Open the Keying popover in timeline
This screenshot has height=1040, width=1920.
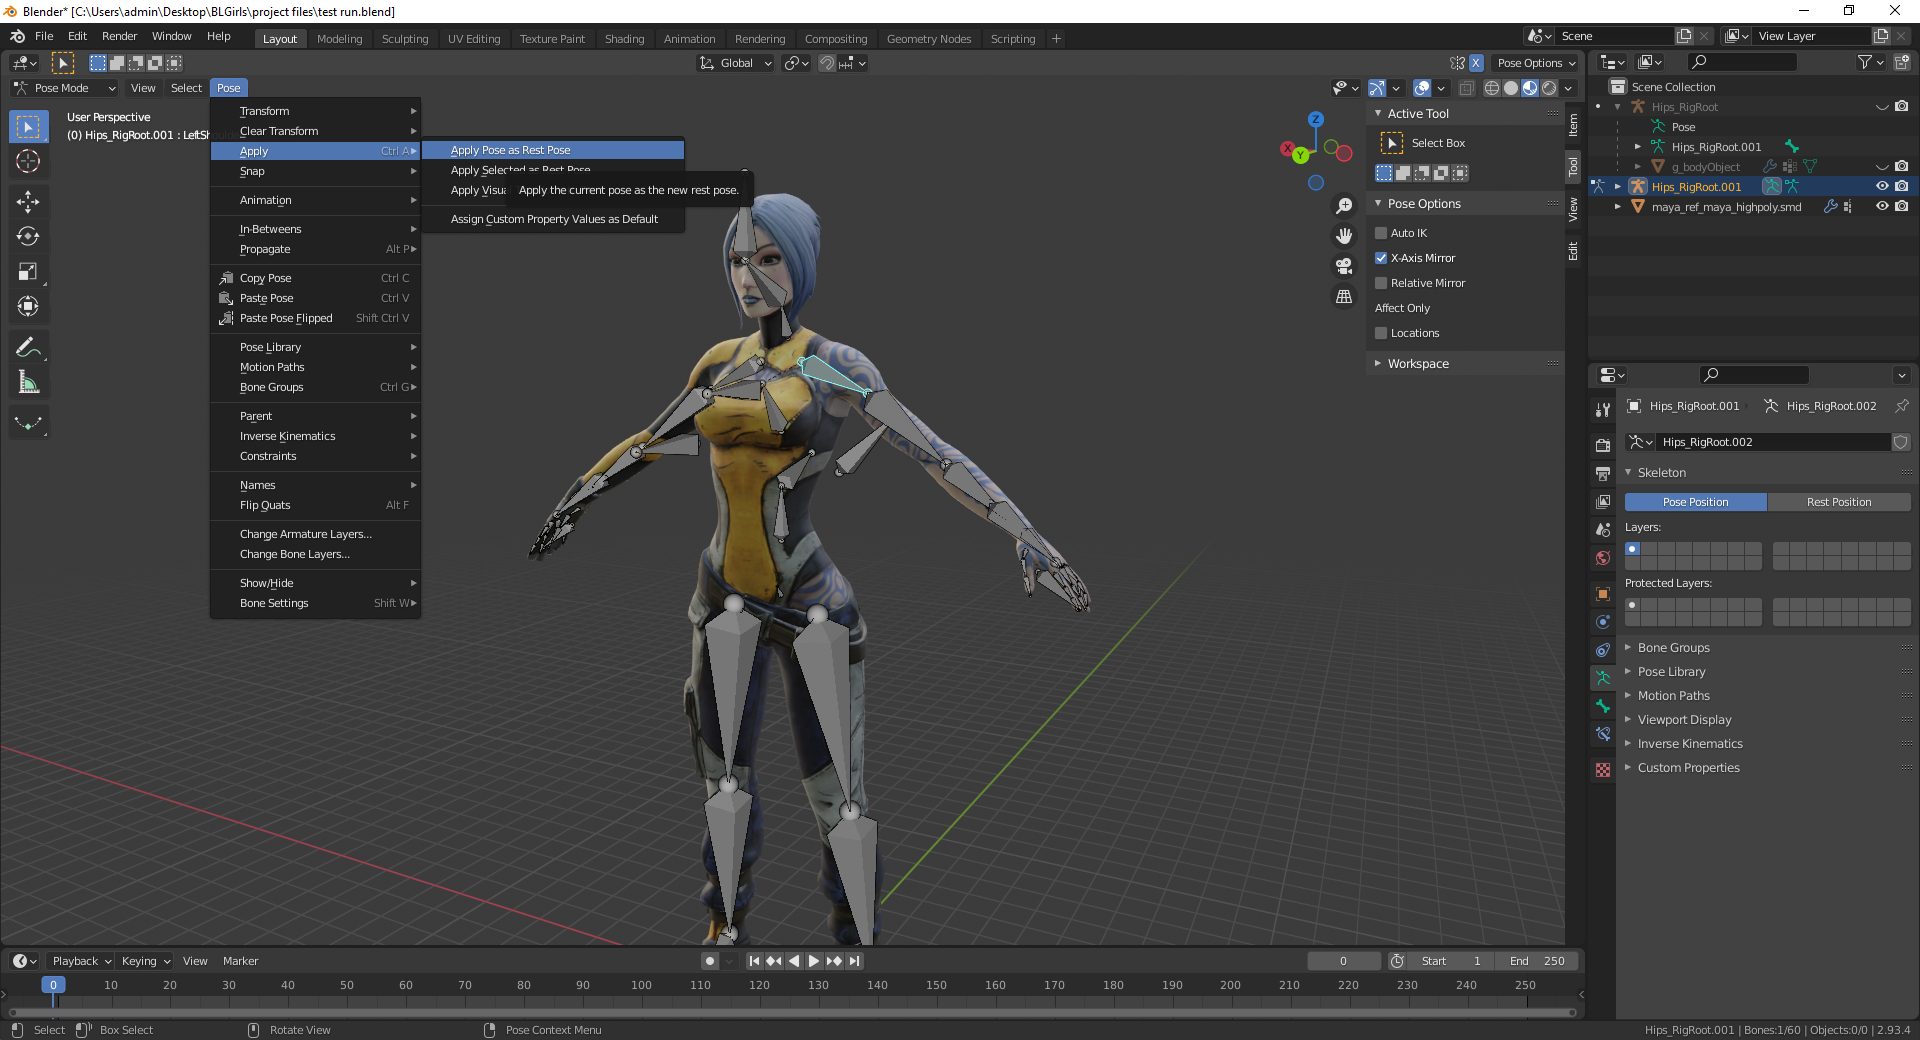145,961
